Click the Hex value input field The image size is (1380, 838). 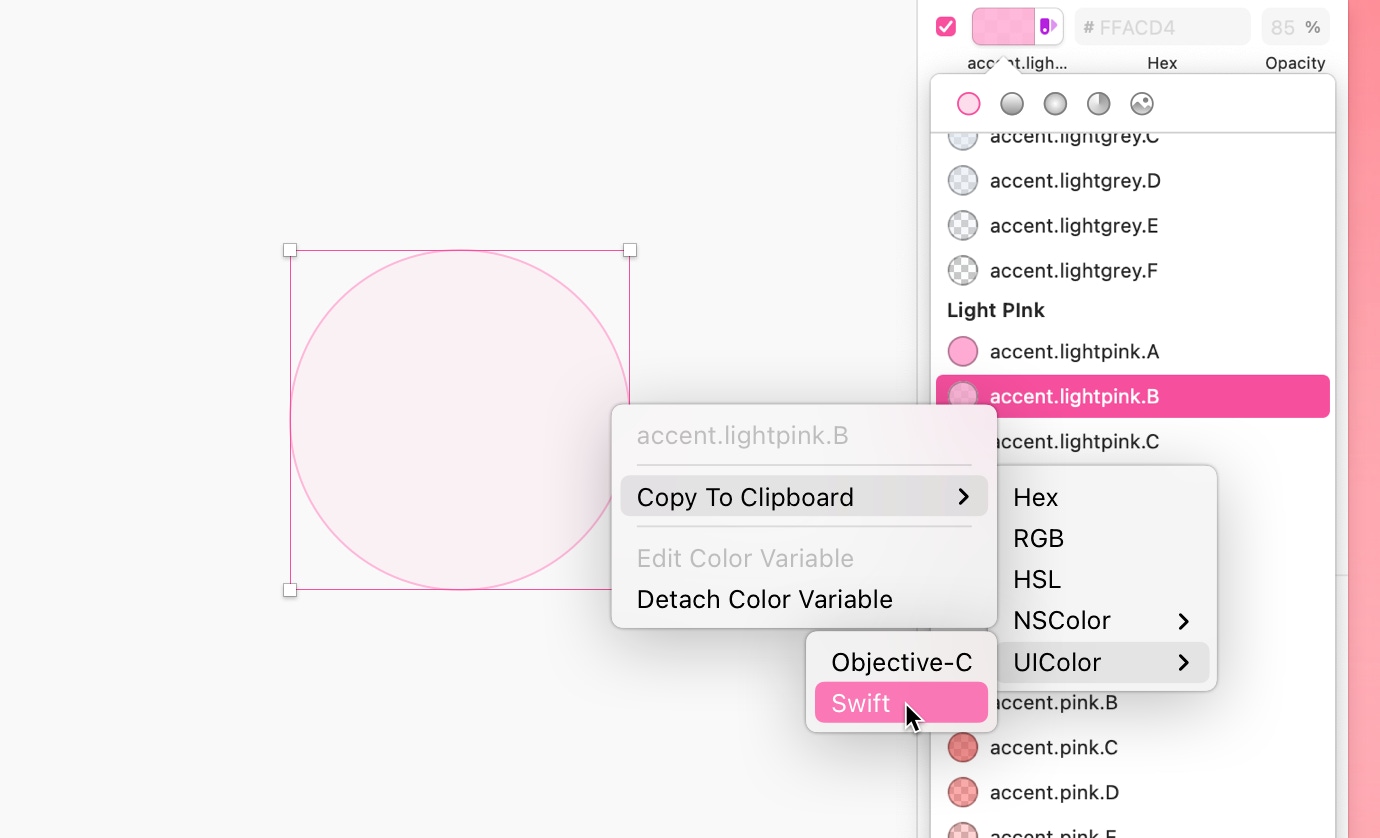1162,26
